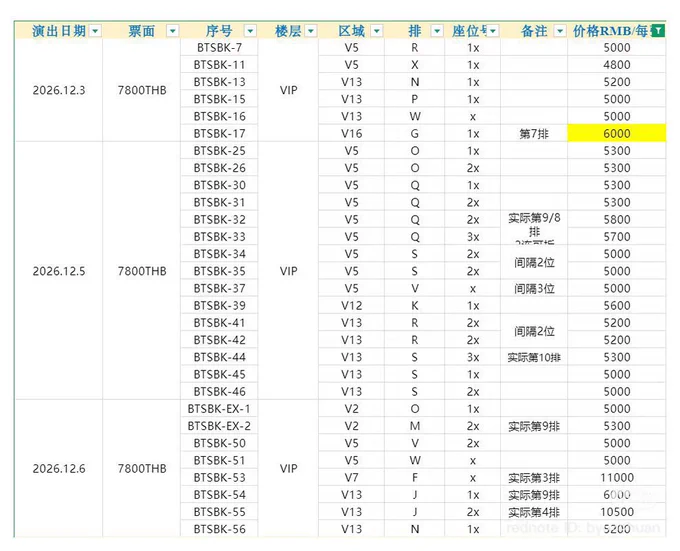Open the 座位号 column filter dropdown
Image resolution: width=680 pixels, height=551 pixels.
(x=493, y=31)
